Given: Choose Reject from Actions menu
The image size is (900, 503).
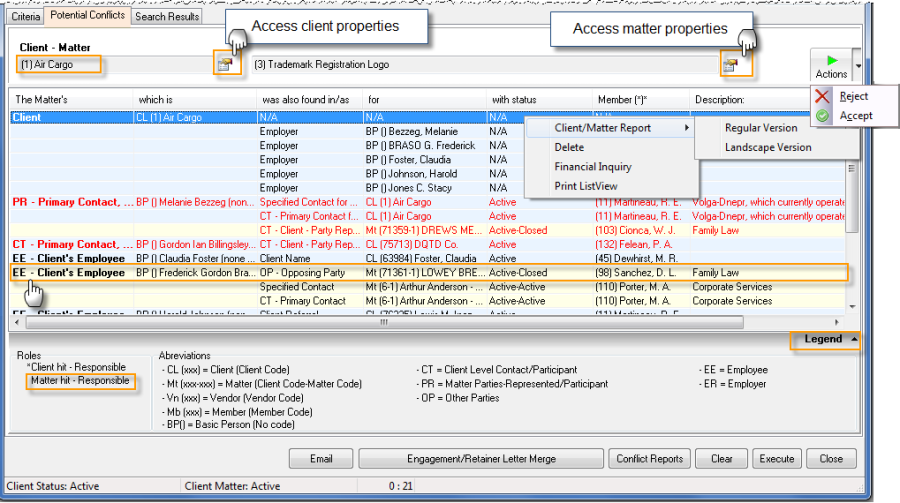Looking at the screenshot, I should 854,96.
